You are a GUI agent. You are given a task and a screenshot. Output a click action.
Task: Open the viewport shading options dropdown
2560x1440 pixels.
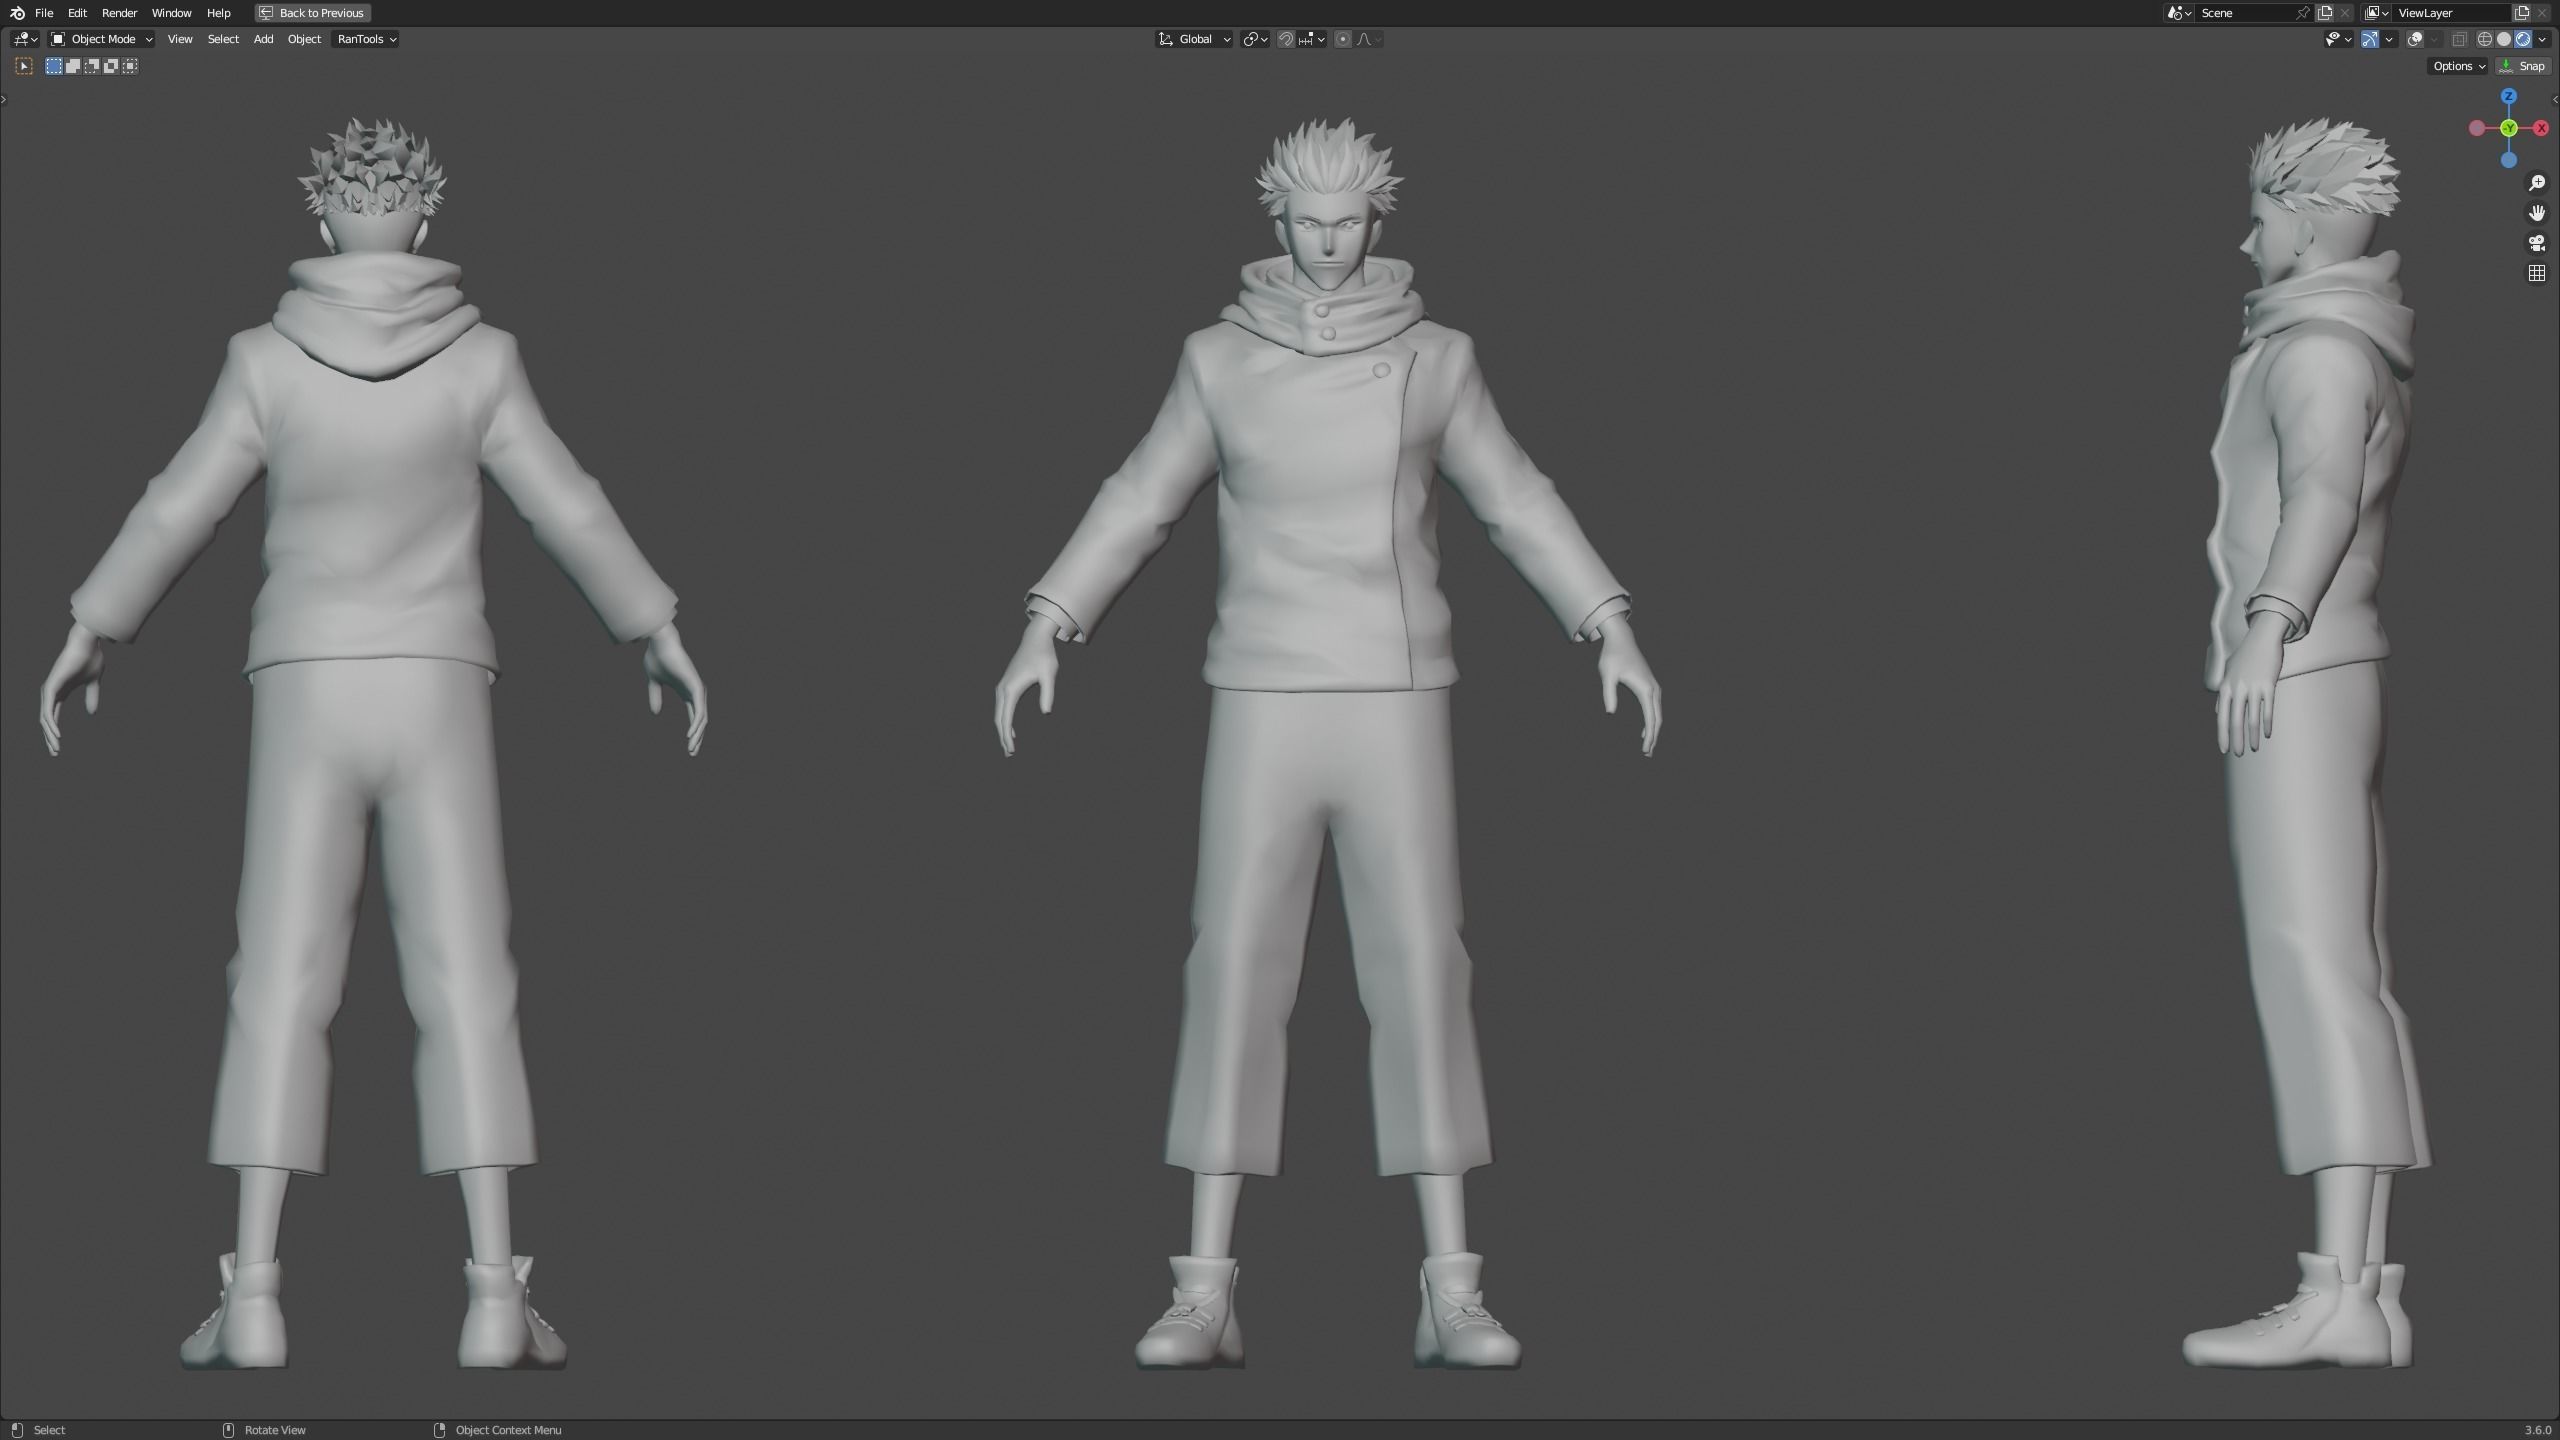pyautogui.click(x=2542, y=39)
